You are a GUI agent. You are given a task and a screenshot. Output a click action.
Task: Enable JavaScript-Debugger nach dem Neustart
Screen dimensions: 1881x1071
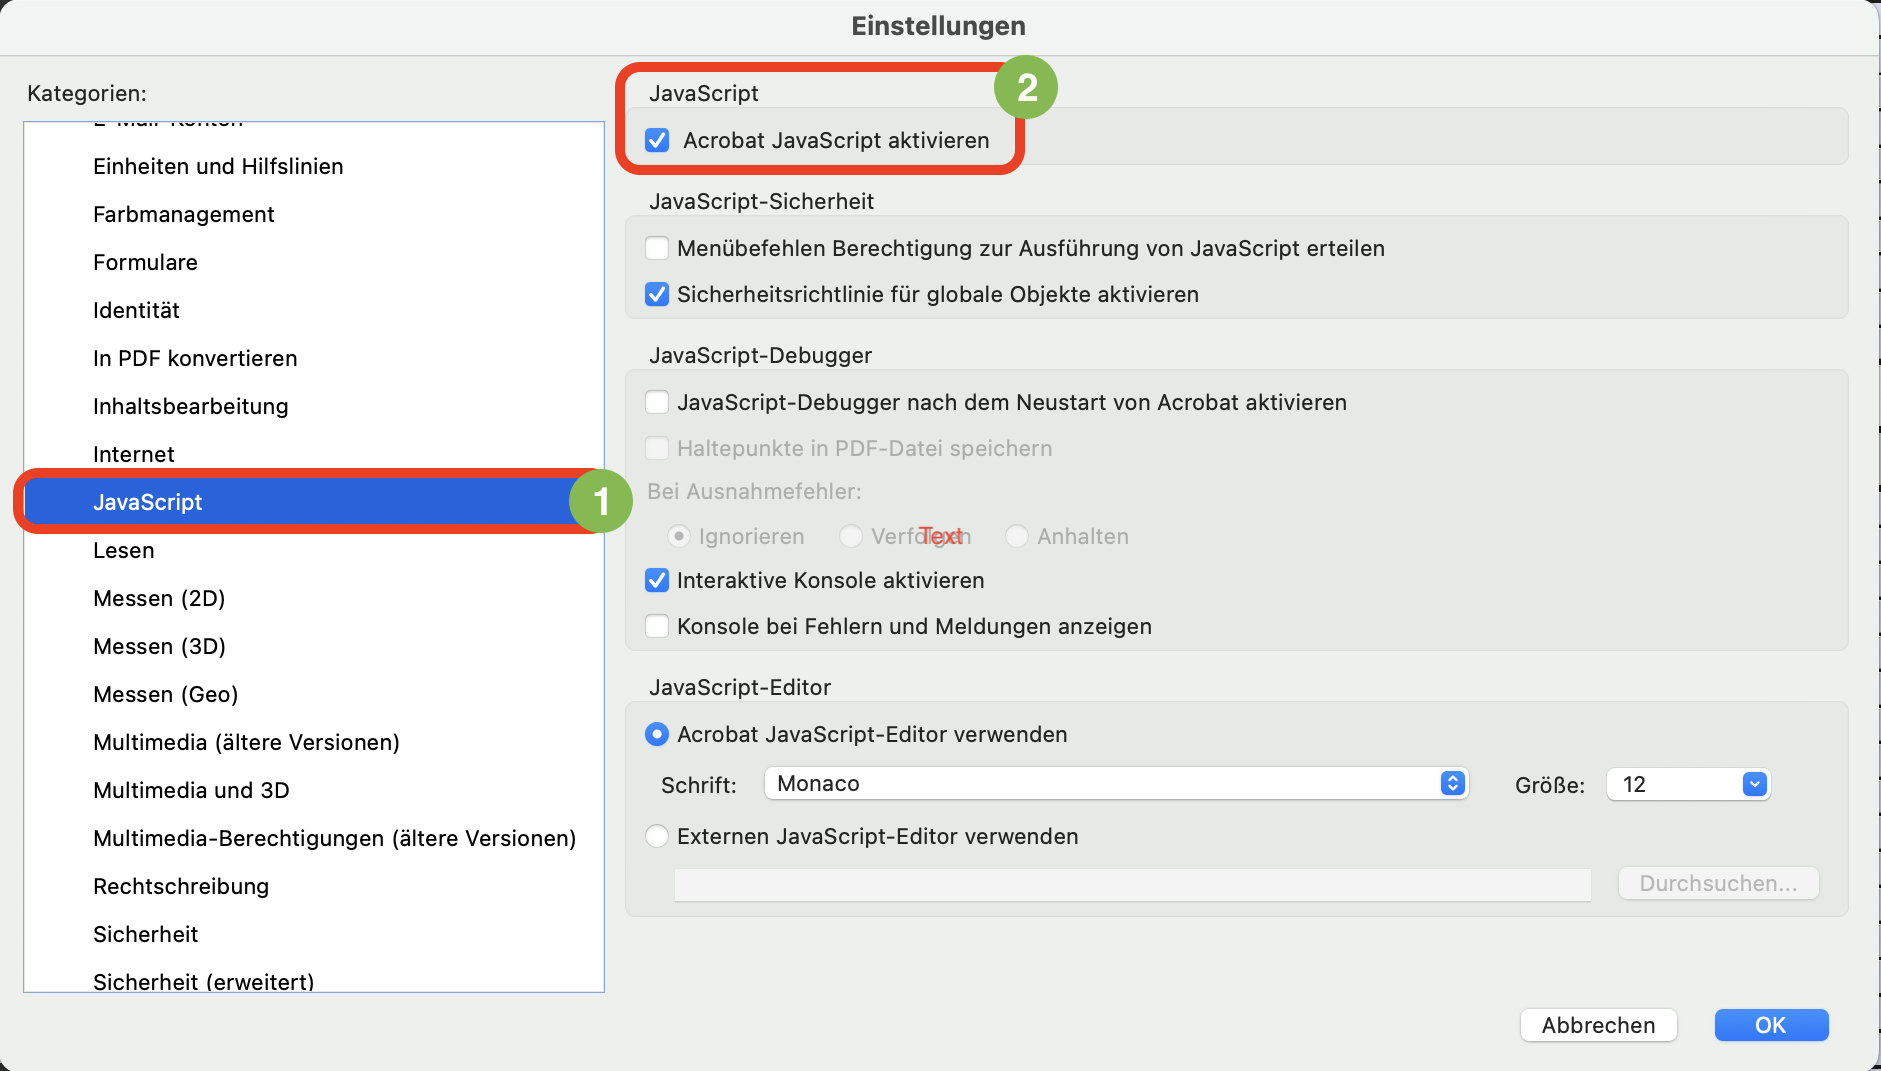(657, 402)
